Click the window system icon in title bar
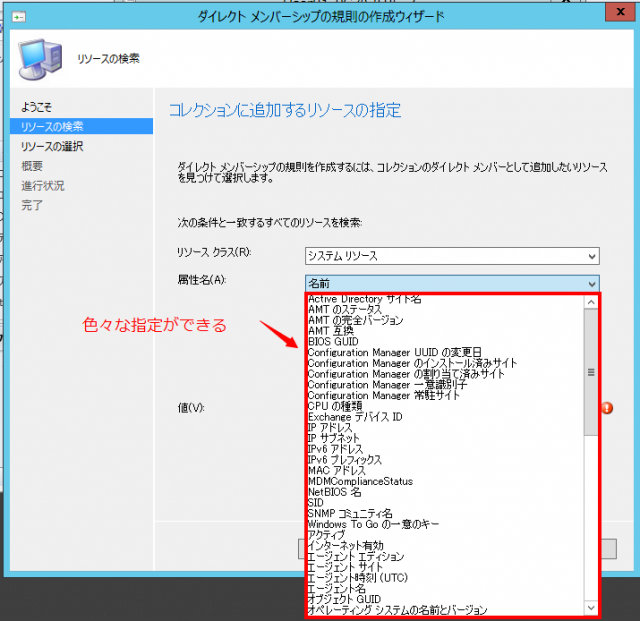This screenshot has height=621, width=640. [x=19, y=15]
